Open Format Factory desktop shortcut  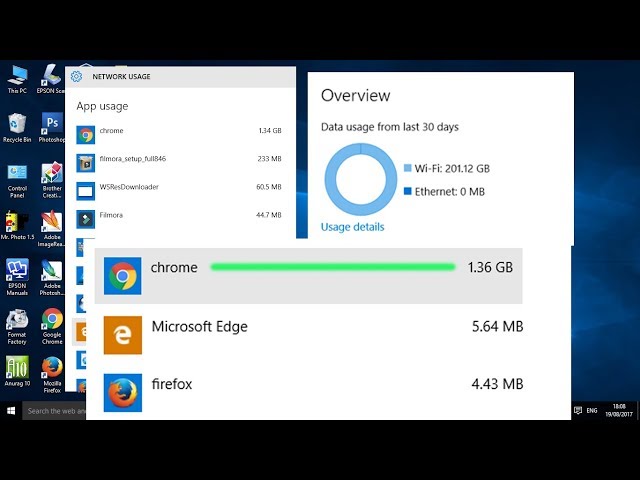(x=17, y=327)
